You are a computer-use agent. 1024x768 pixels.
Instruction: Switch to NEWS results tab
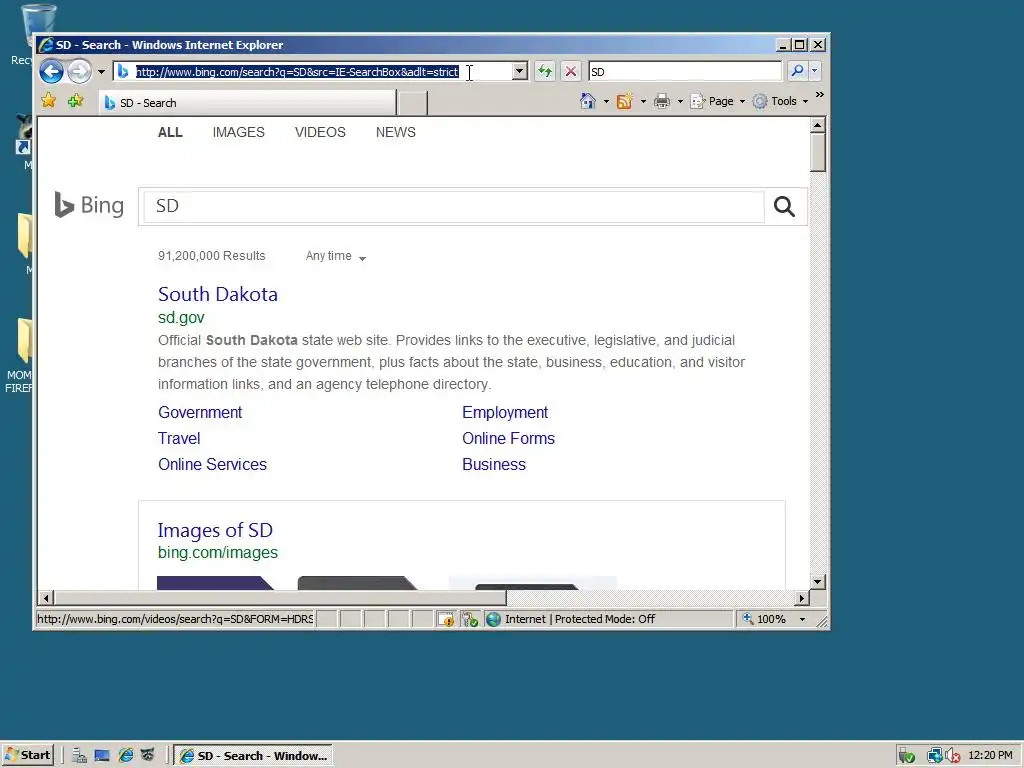(x=396, y=132)
